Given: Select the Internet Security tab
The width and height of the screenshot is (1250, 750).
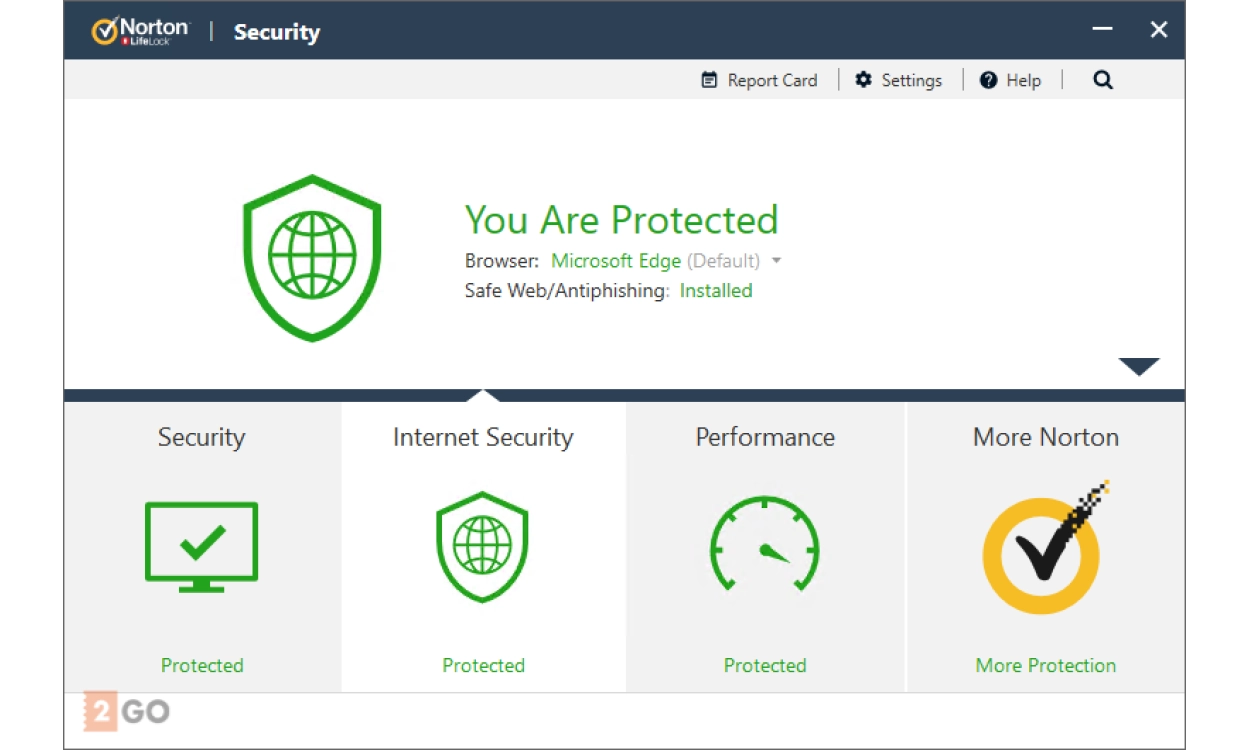Looking at the screenshot, I should (x=483, y=437).
